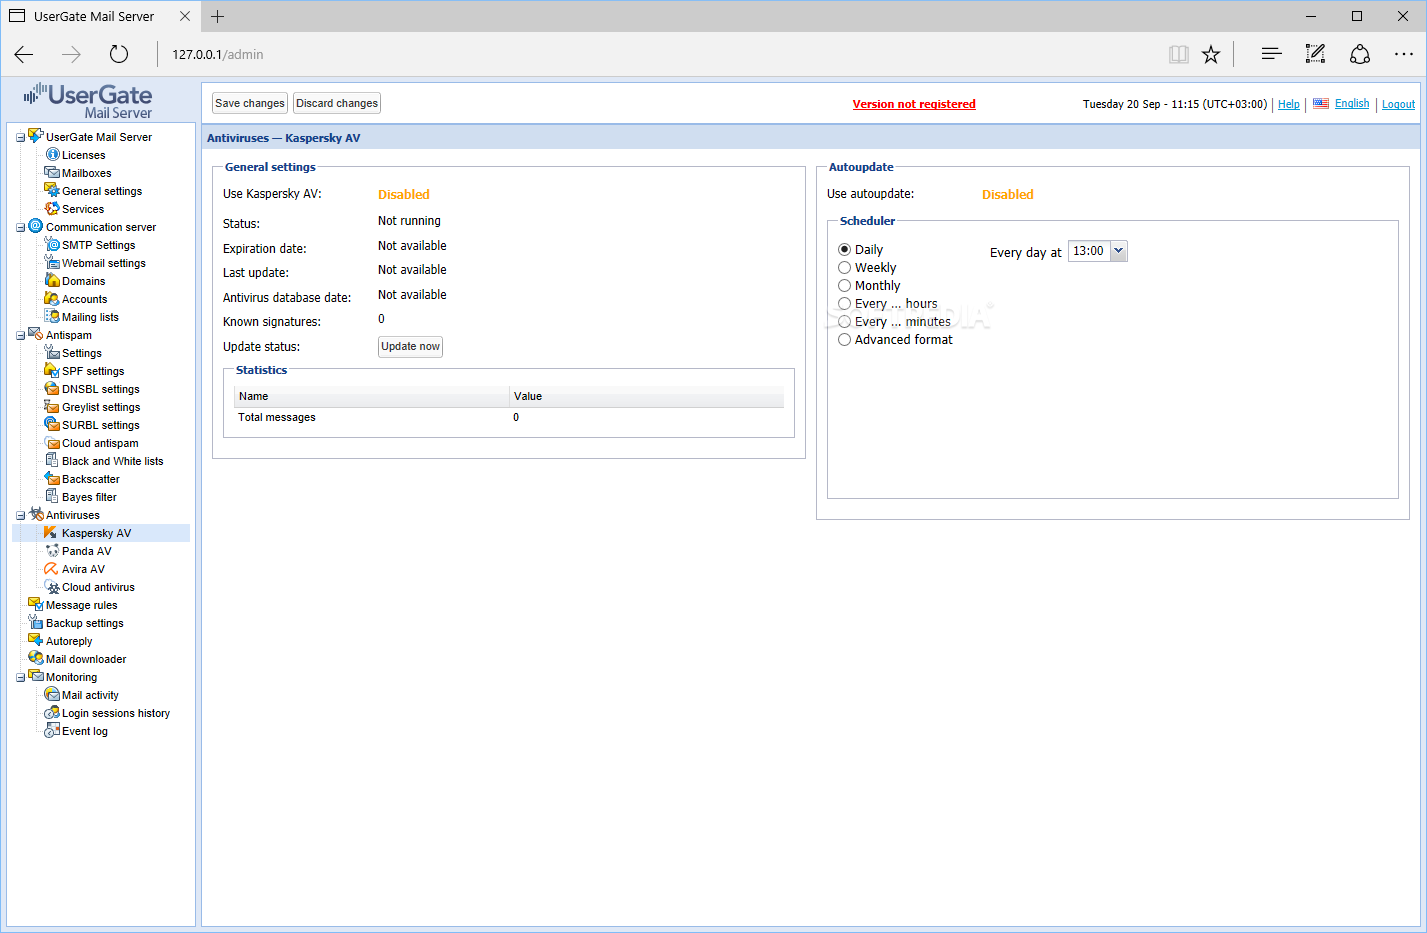
Task: Click the Mailing lists icon
Action: click(52, 317)
